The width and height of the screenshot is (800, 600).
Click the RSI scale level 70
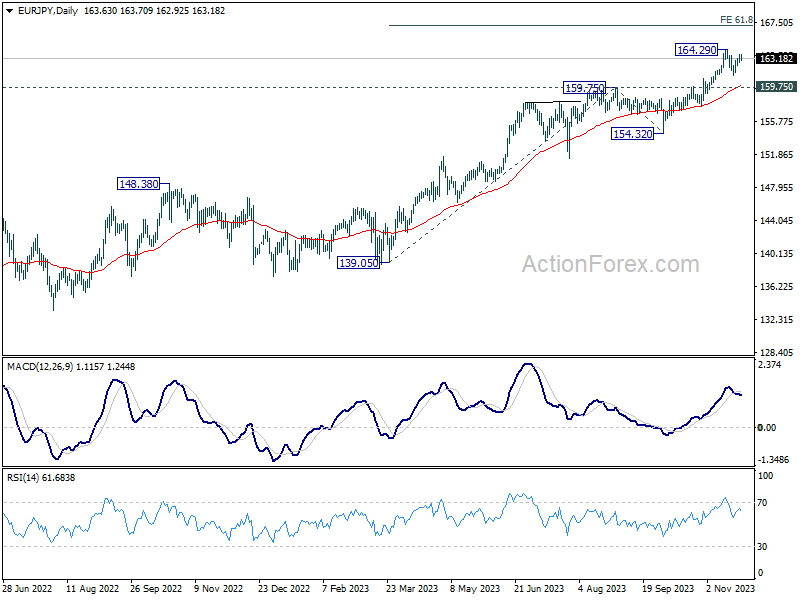(x=762, y=503)
